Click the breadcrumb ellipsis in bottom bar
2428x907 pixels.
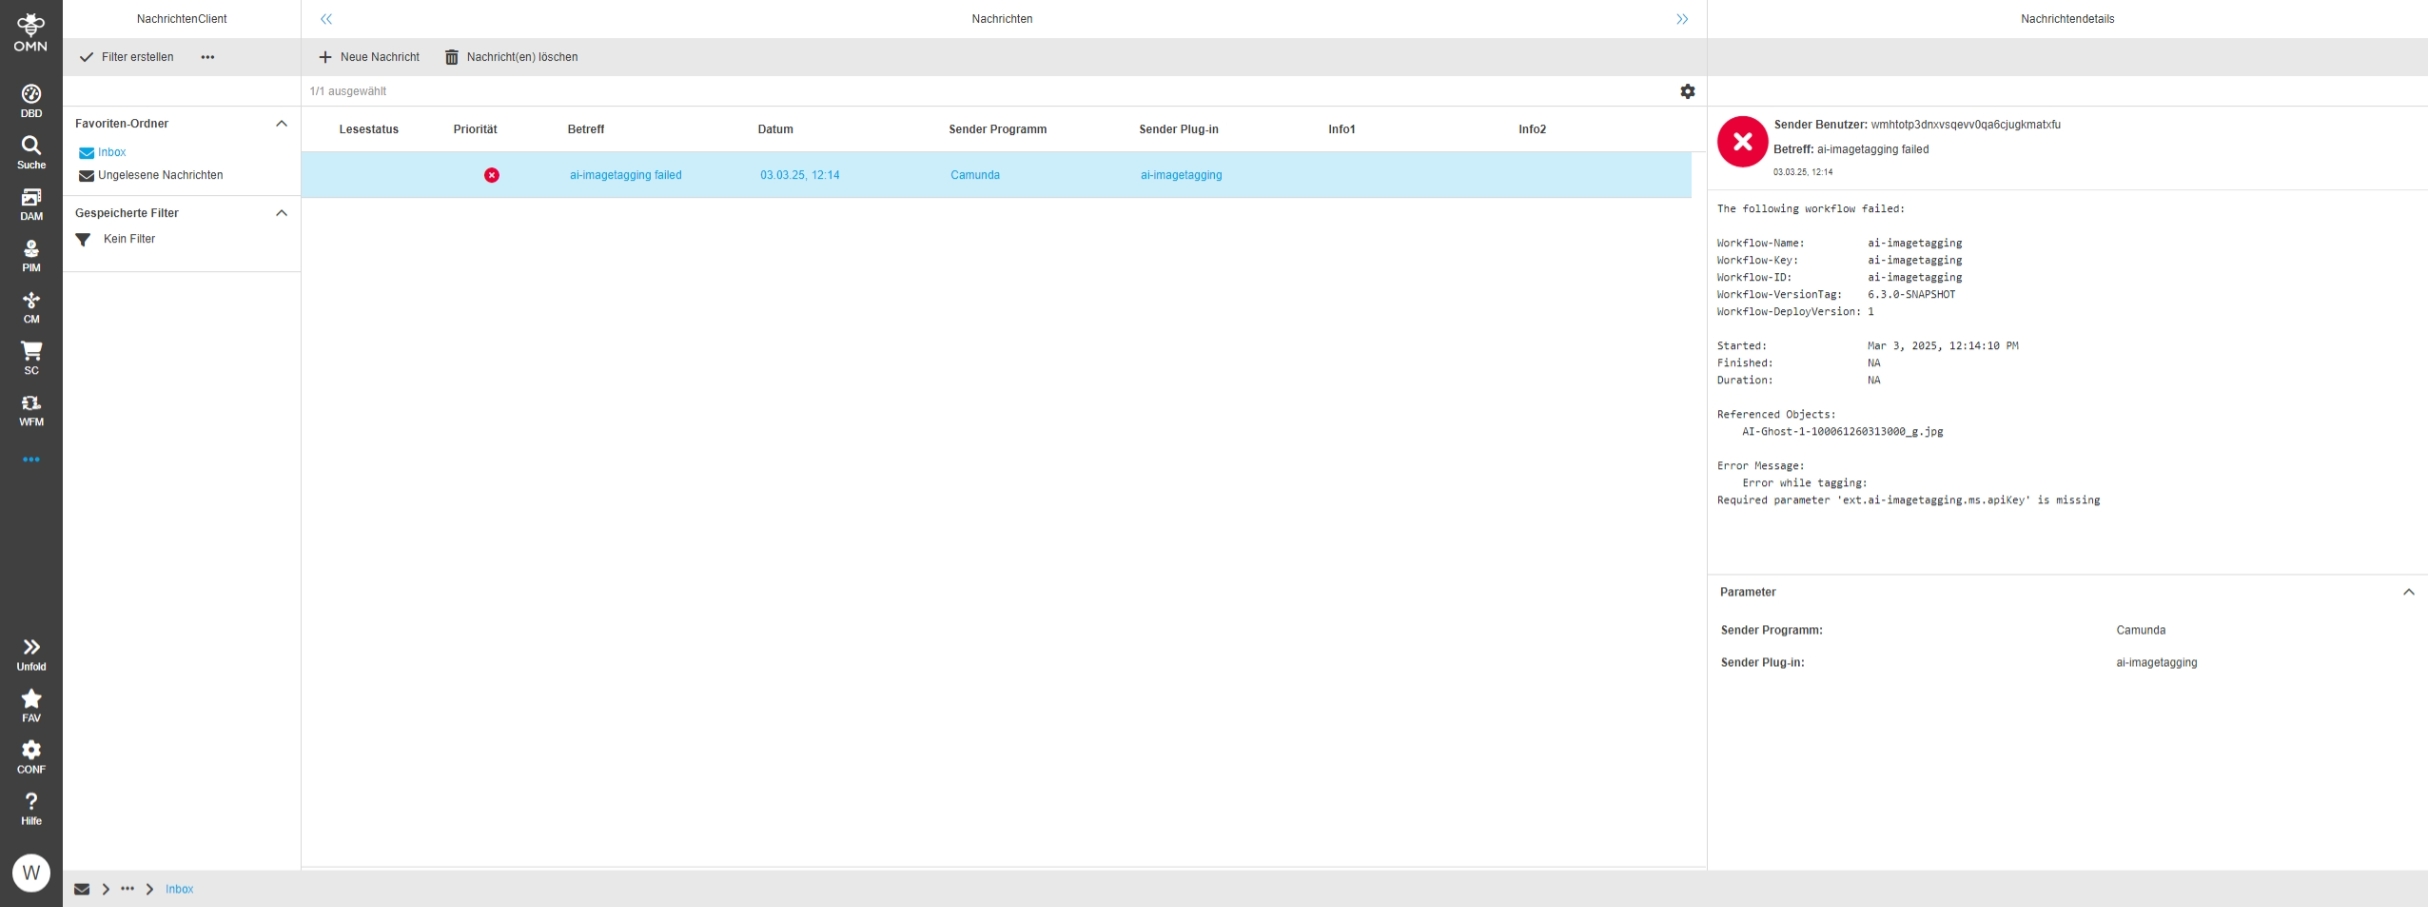click(127, 889)
